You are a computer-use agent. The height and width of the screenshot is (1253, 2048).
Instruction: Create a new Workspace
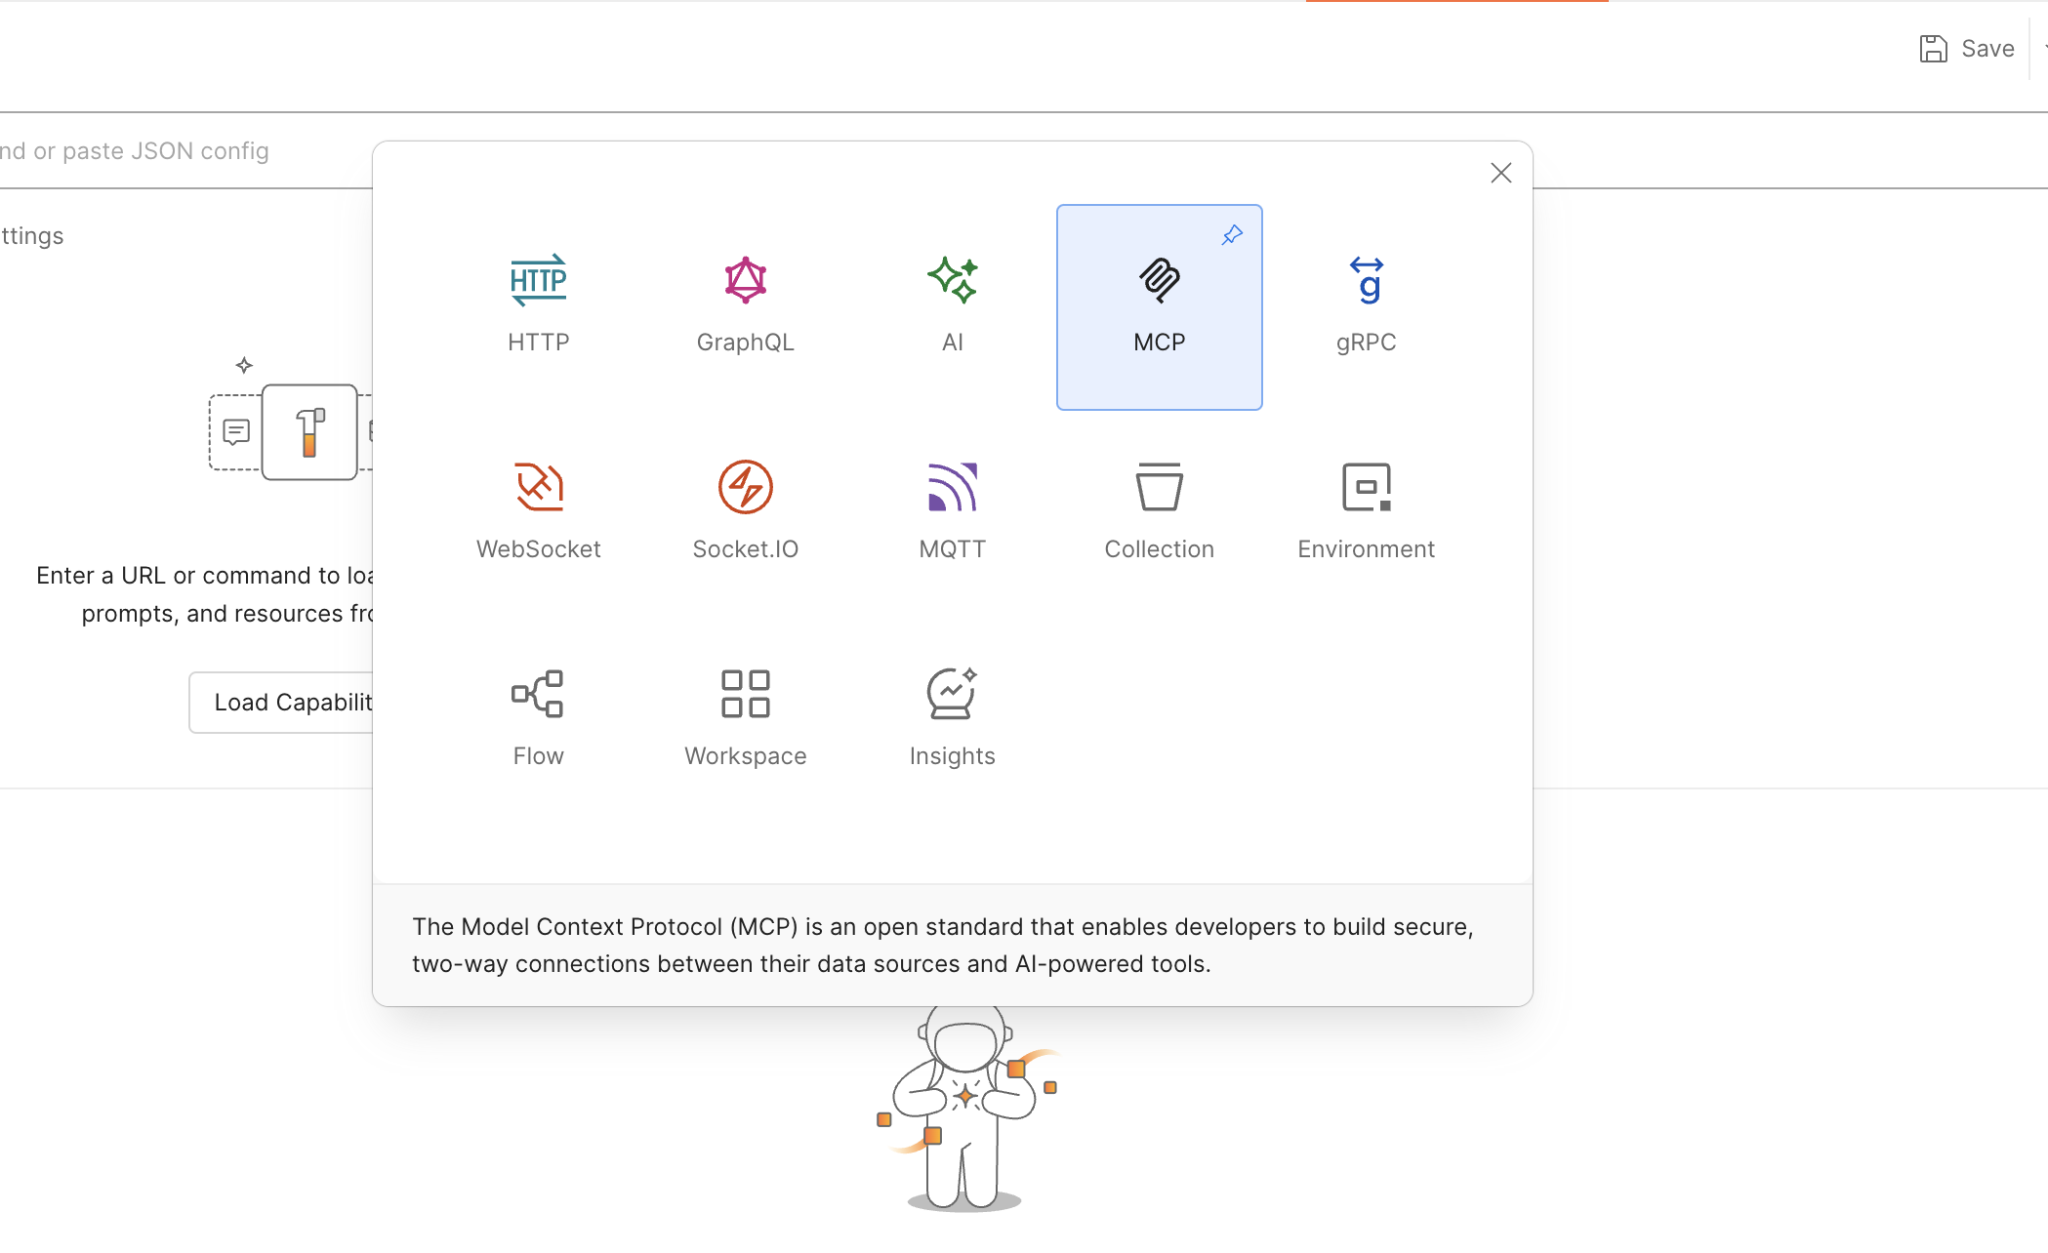[x=745, y=721]
